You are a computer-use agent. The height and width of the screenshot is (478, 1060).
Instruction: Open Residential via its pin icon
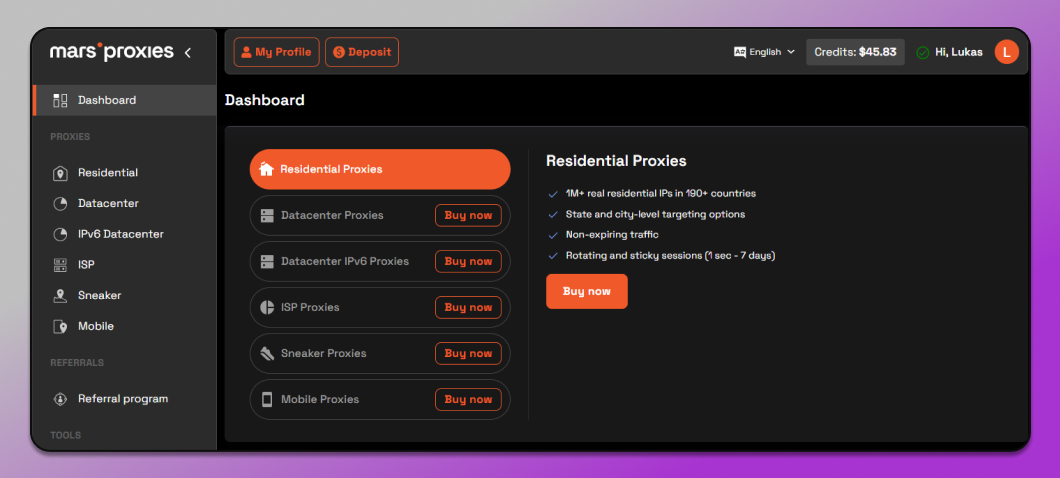click(60, 173)
